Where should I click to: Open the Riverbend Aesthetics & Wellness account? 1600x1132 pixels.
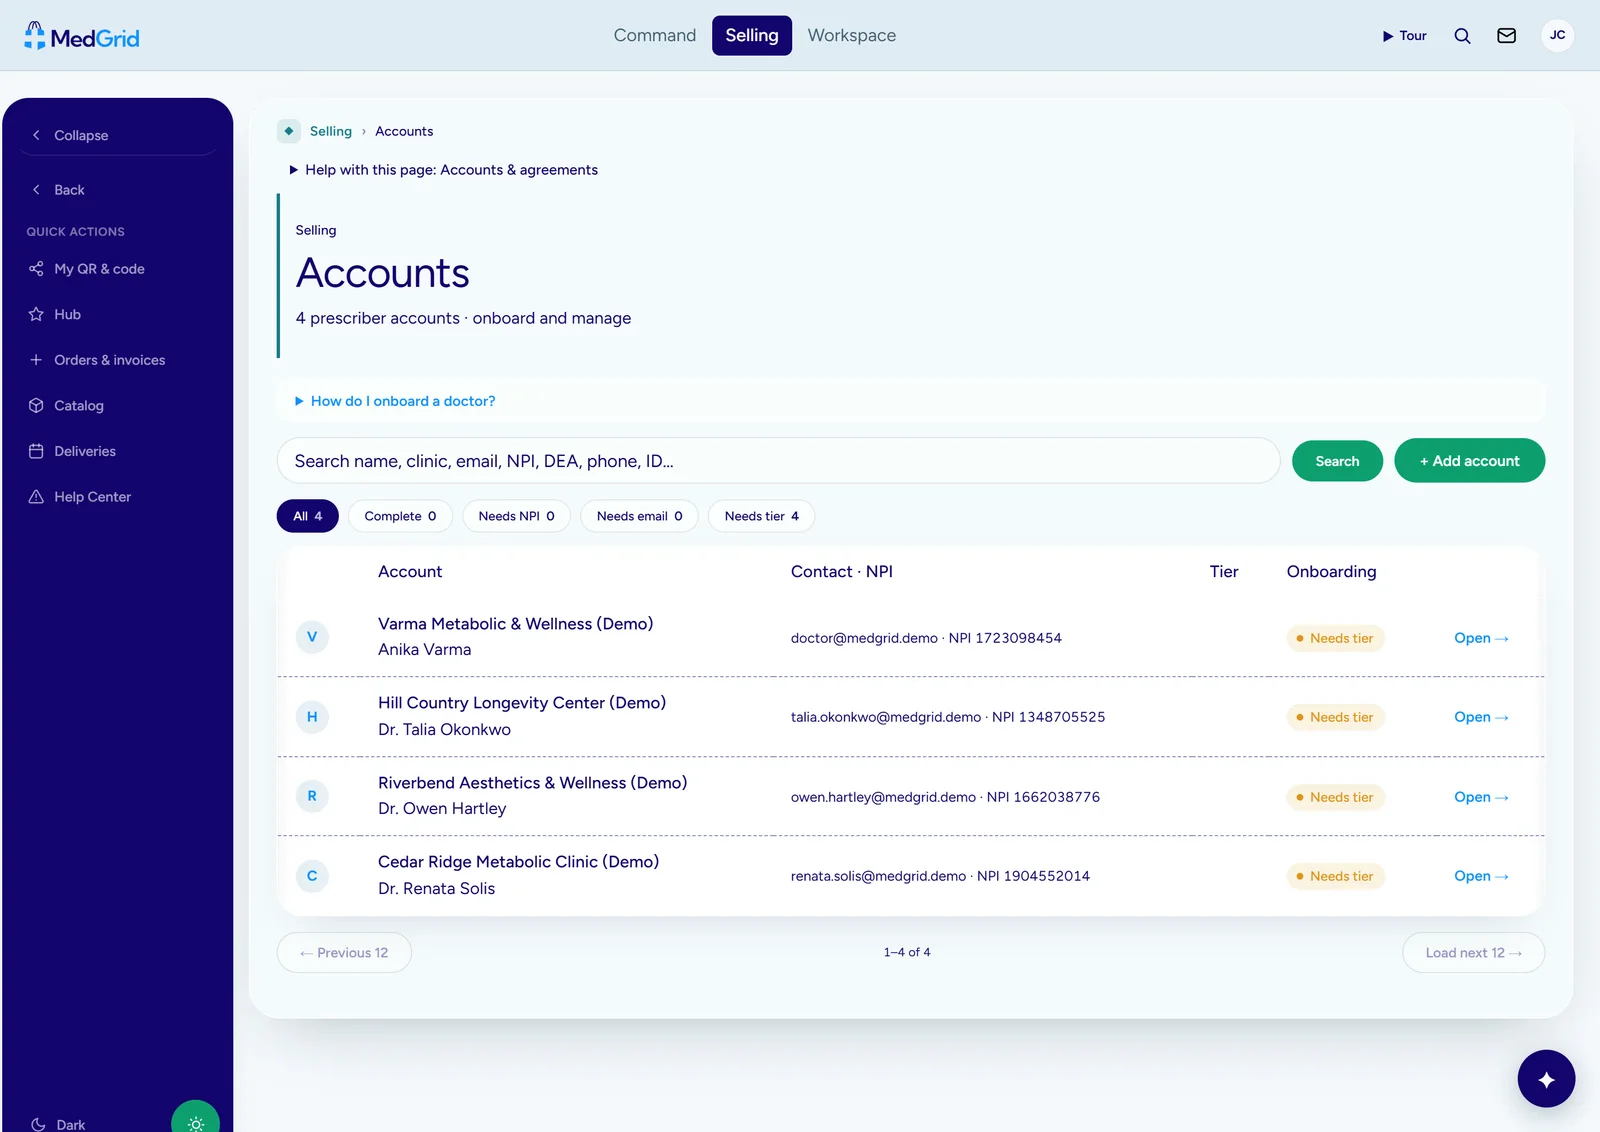click(1481, 797)
